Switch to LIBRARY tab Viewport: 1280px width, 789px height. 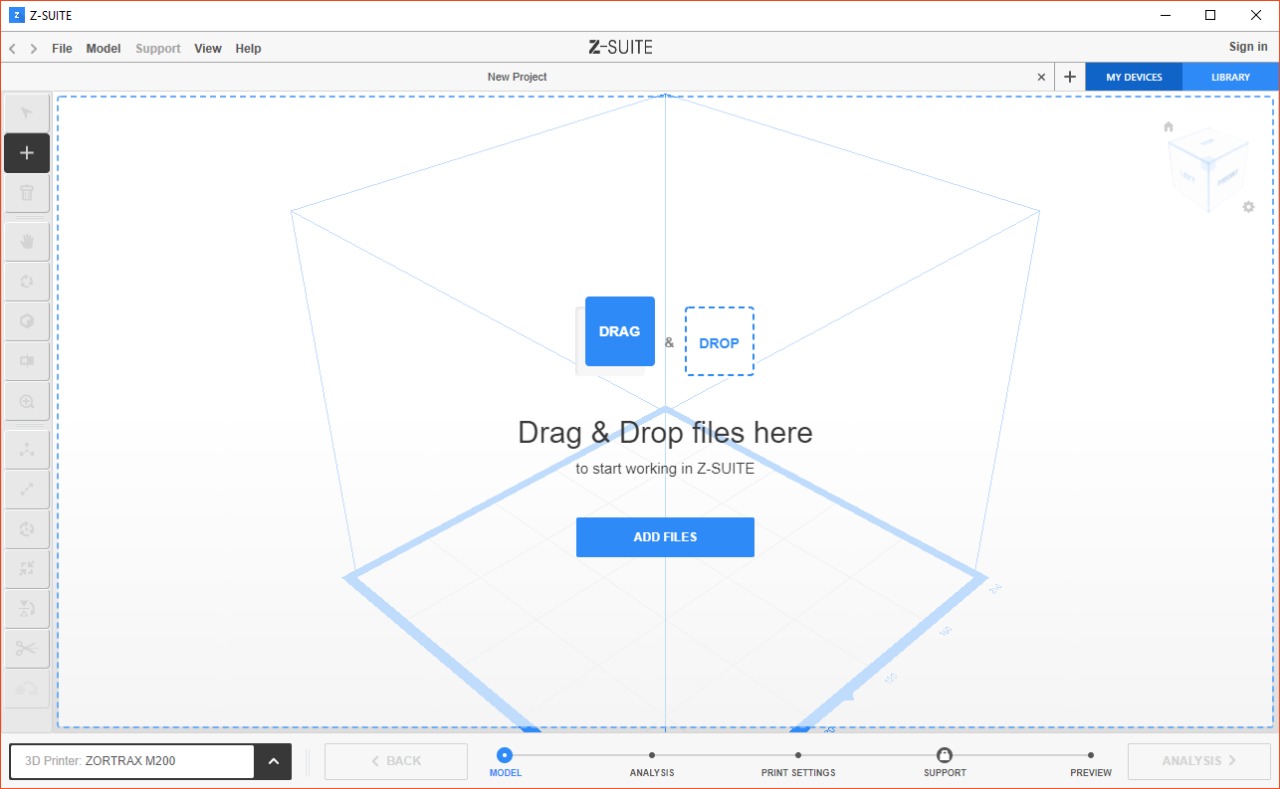pyautogui.click(x=1230, y=77)
